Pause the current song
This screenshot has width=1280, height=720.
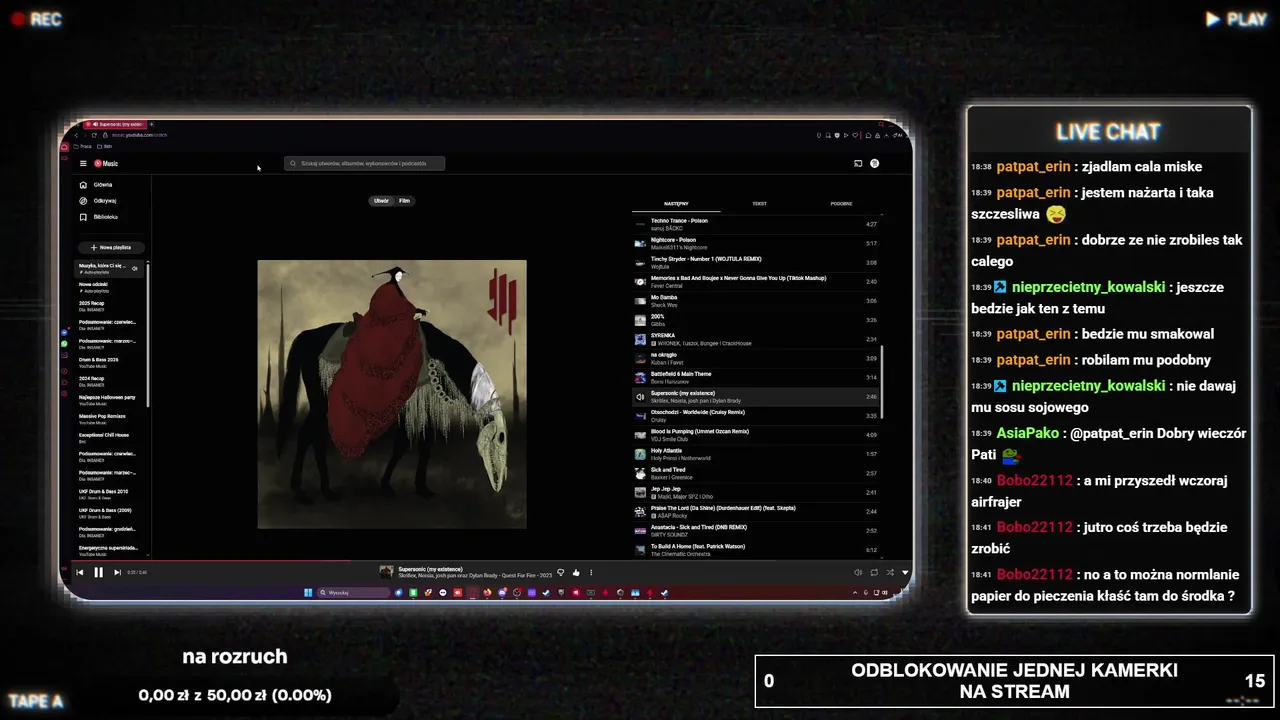[98, 572]
